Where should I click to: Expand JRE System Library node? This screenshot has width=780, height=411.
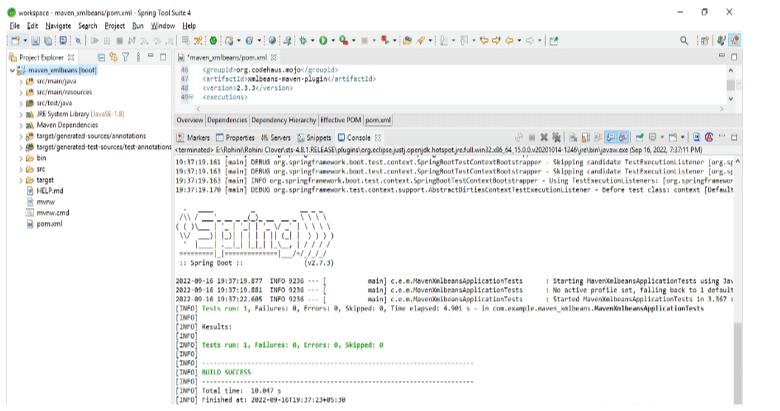21,114
